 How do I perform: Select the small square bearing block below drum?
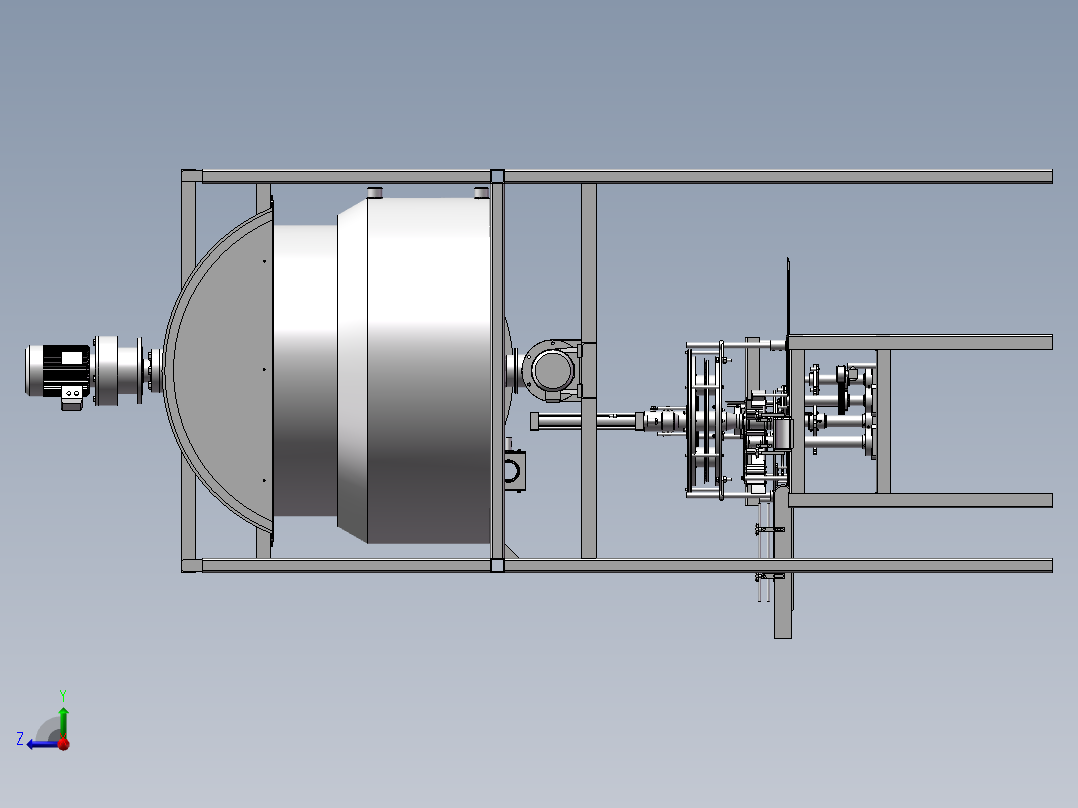[x=514, y=470]
